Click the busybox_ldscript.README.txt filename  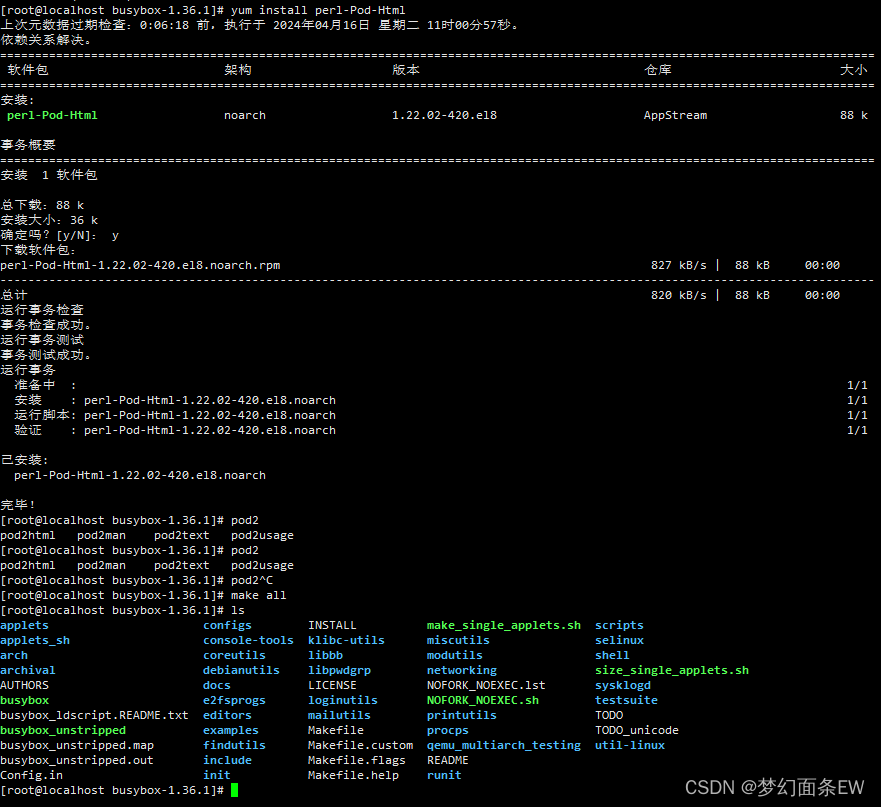[x=95, y=714]
